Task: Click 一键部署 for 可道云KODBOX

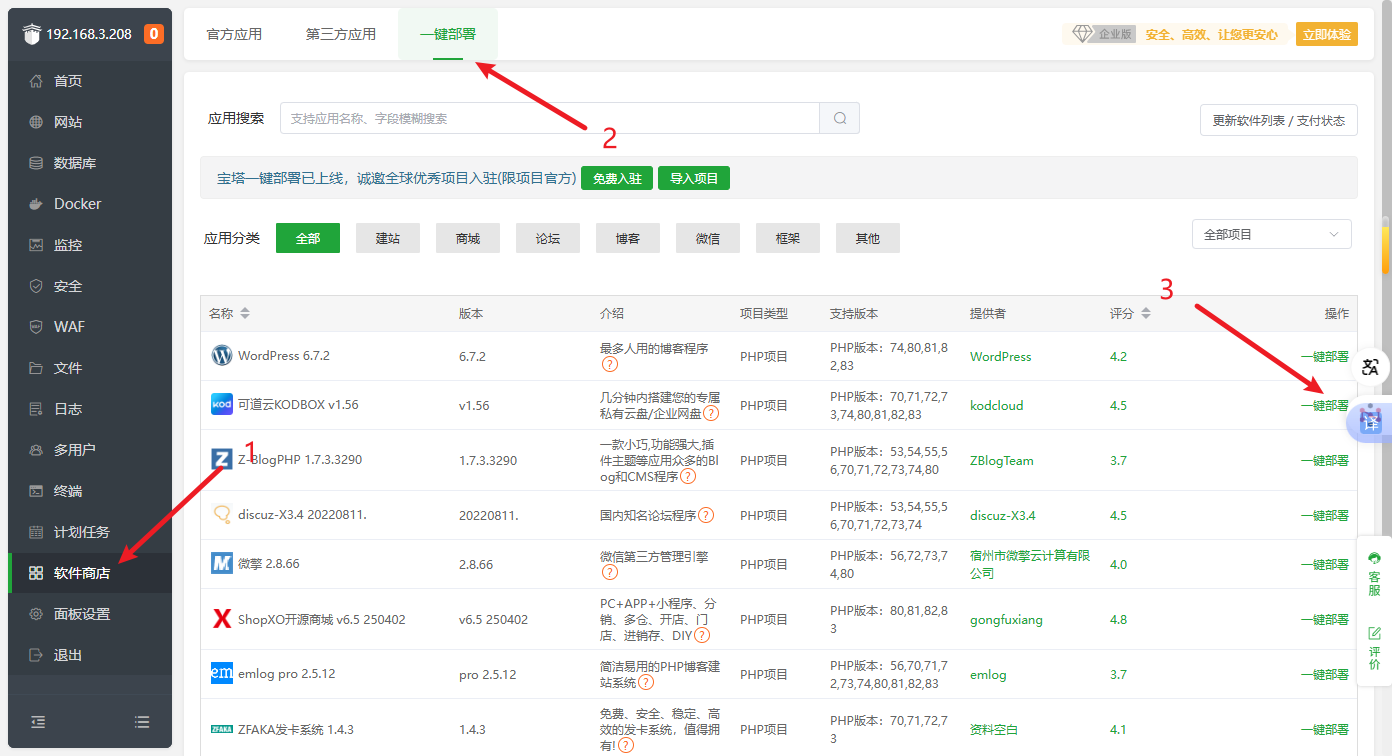Action: point(1324,406)
